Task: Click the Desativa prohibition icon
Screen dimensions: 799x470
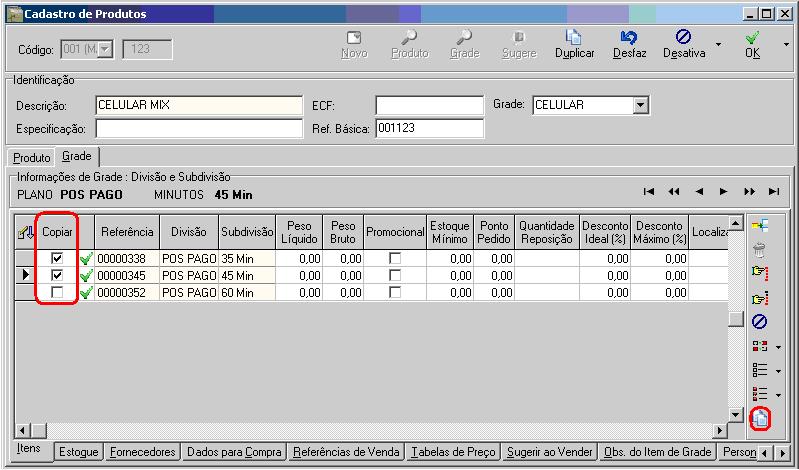Action: click(x=683, y=37)
